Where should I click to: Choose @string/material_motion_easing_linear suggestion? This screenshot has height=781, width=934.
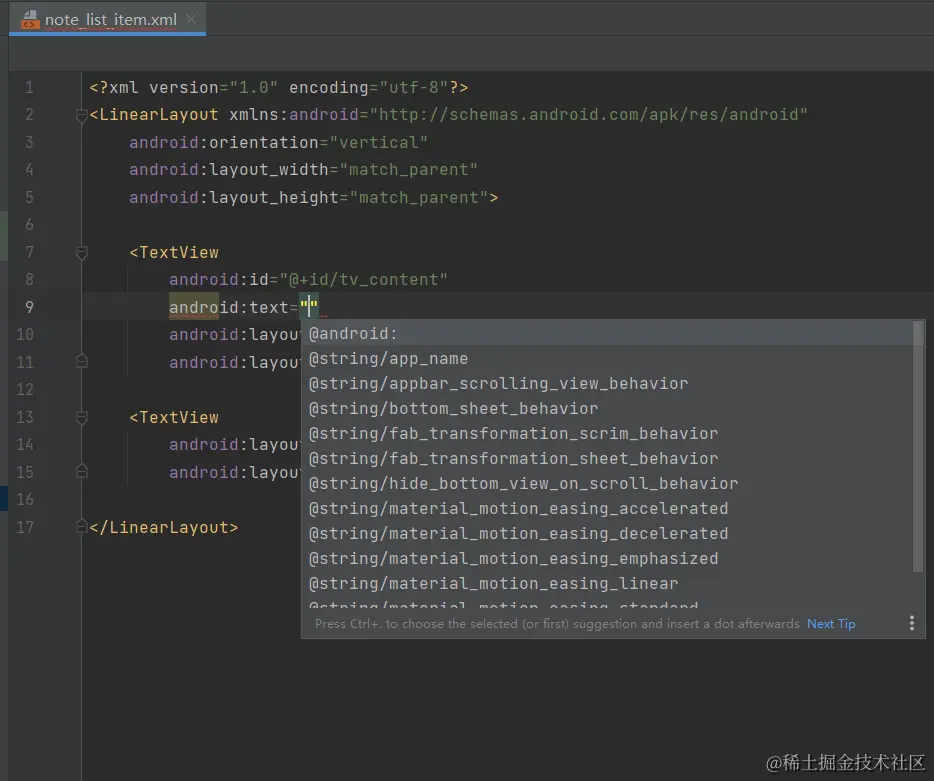(x=608, y=584)
